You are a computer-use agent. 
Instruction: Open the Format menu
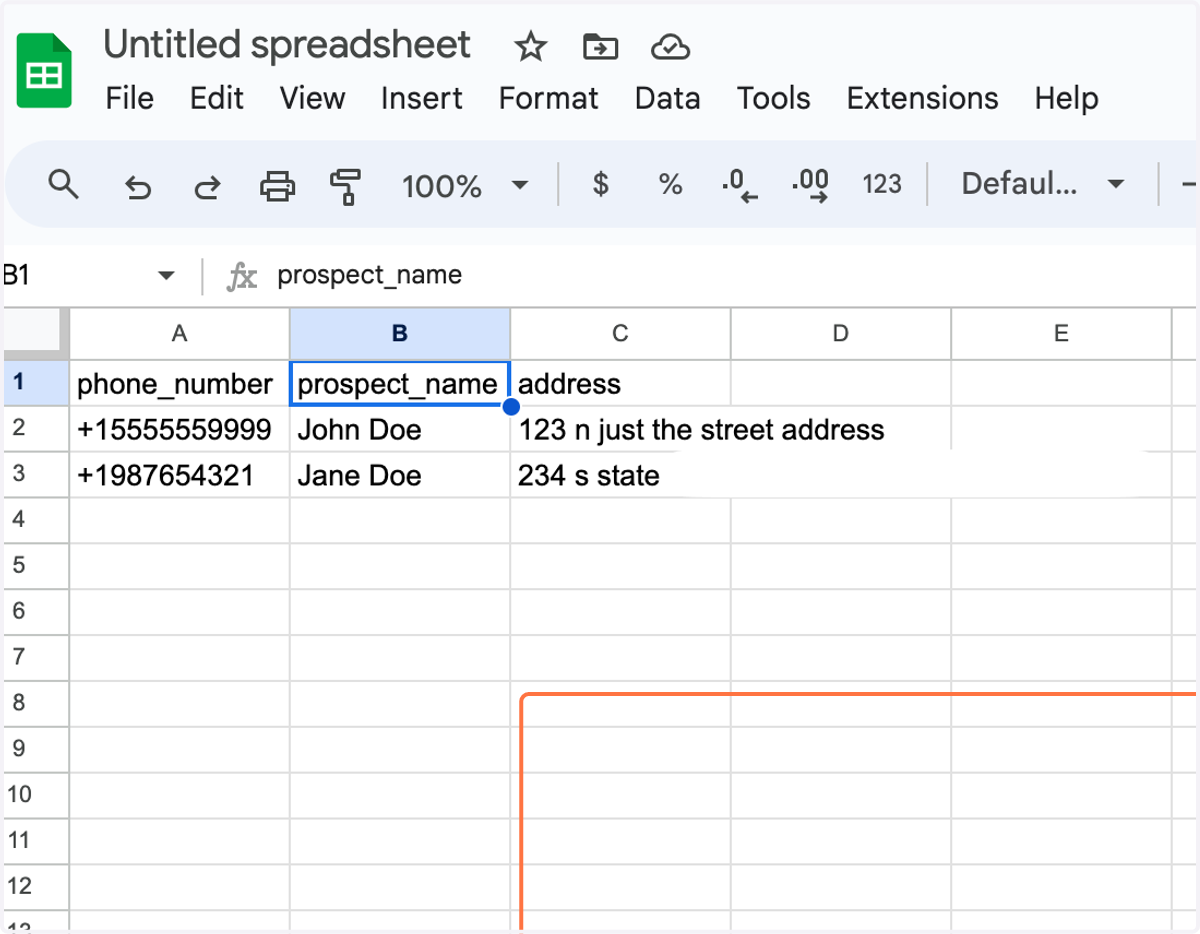548,98
